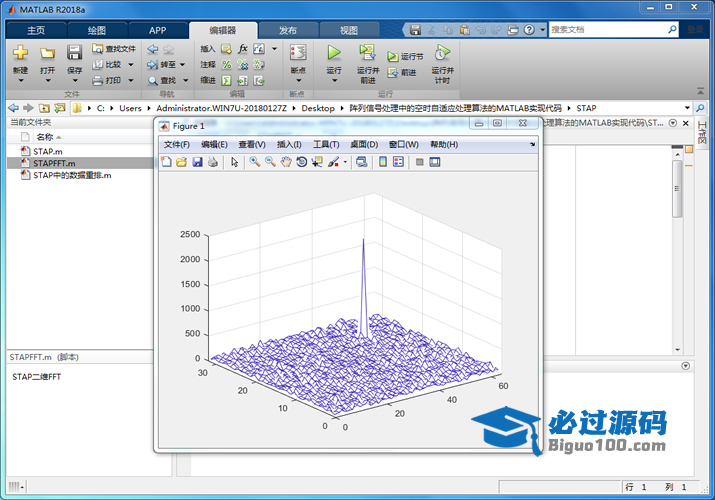This screenshot has height=500, width=715.
Task: Open the address bar path dropdown arrow
Action: (687, 108)
